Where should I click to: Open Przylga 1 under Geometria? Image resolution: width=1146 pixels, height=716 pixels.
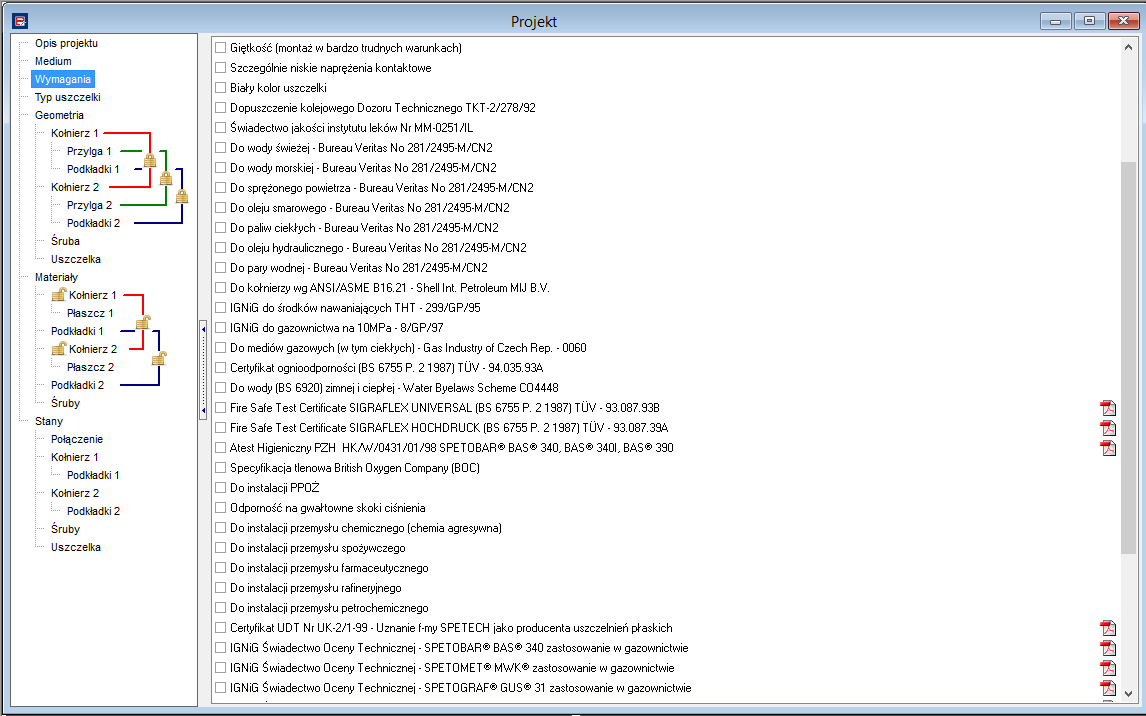(x=89, y=151)
